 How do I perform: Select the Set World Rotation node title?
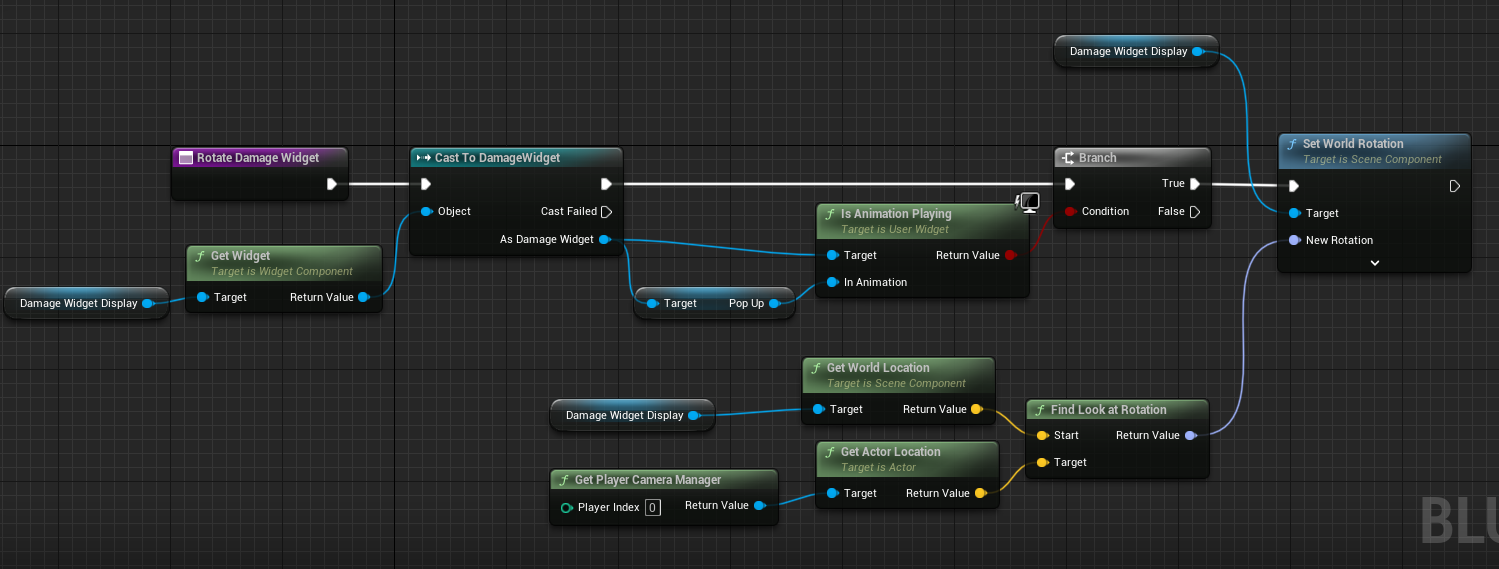coord(1353,144)
